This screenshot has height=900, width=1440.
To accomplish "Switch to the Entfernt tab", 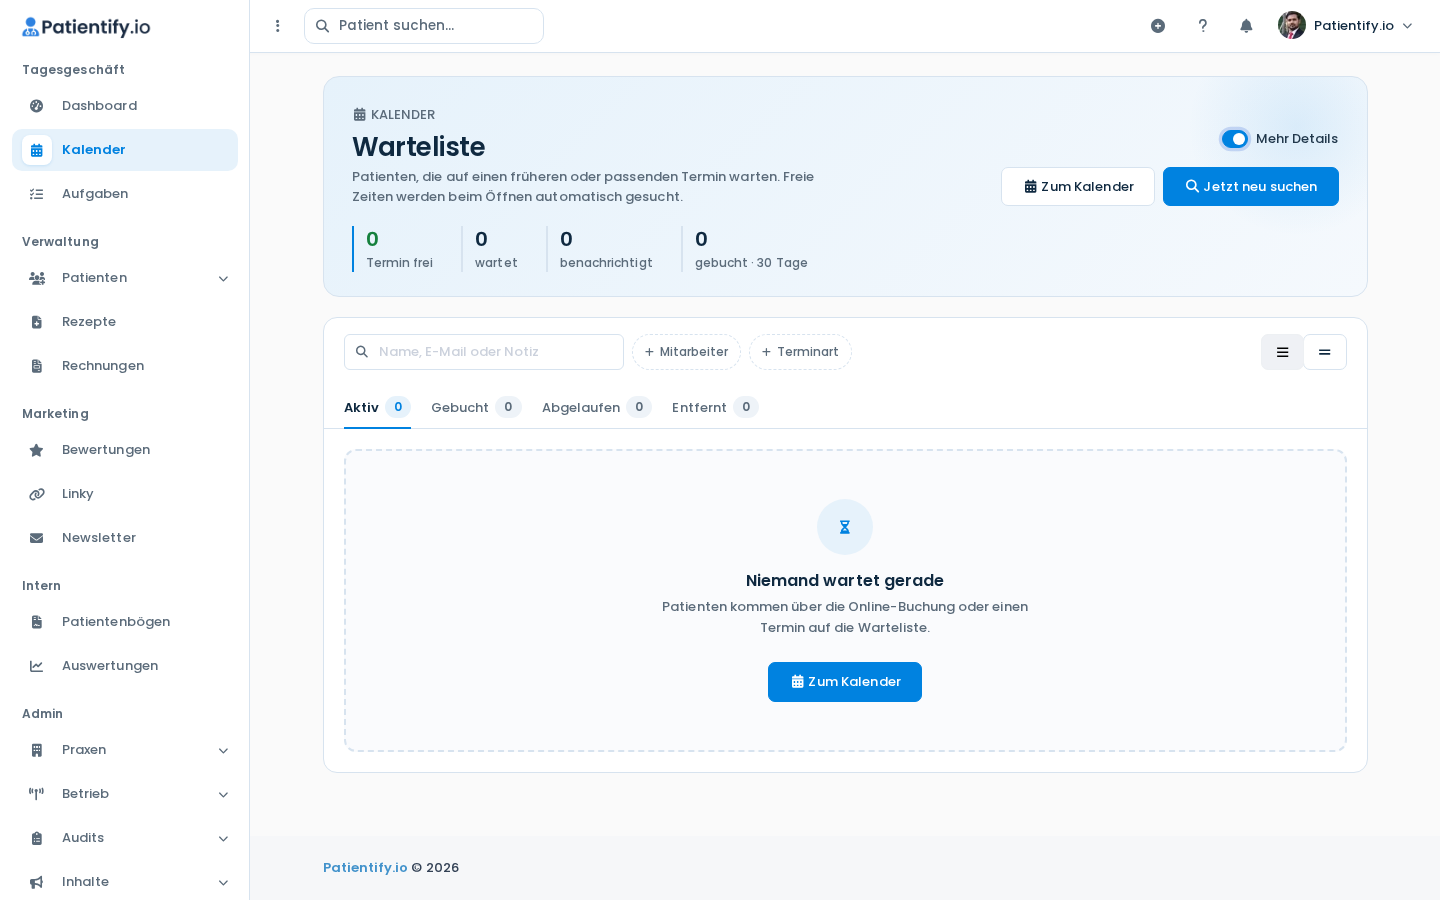I will coord(715,408).
